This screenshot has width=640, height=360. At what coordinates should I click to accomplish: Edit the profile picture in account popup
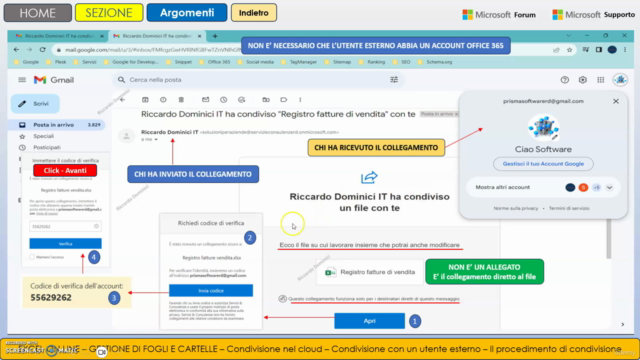[554, 137]
